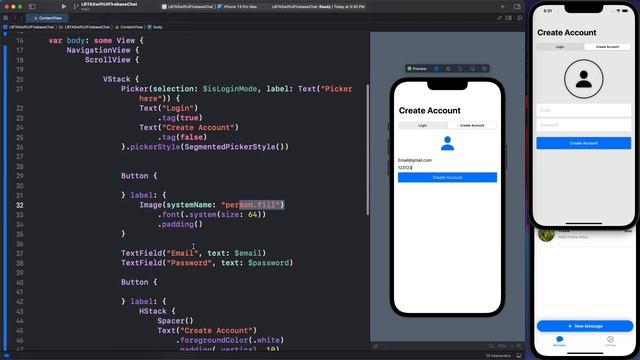Select Create Account segment in canvas preview
The height and width of the screenshot is (360, 640).
click(x=472, y=125)
